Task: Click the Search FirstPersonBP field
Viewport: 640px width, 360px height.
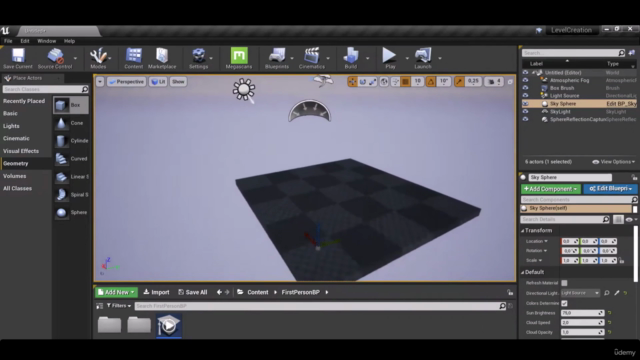Action: pyautogui.click(x=320, y=306)
